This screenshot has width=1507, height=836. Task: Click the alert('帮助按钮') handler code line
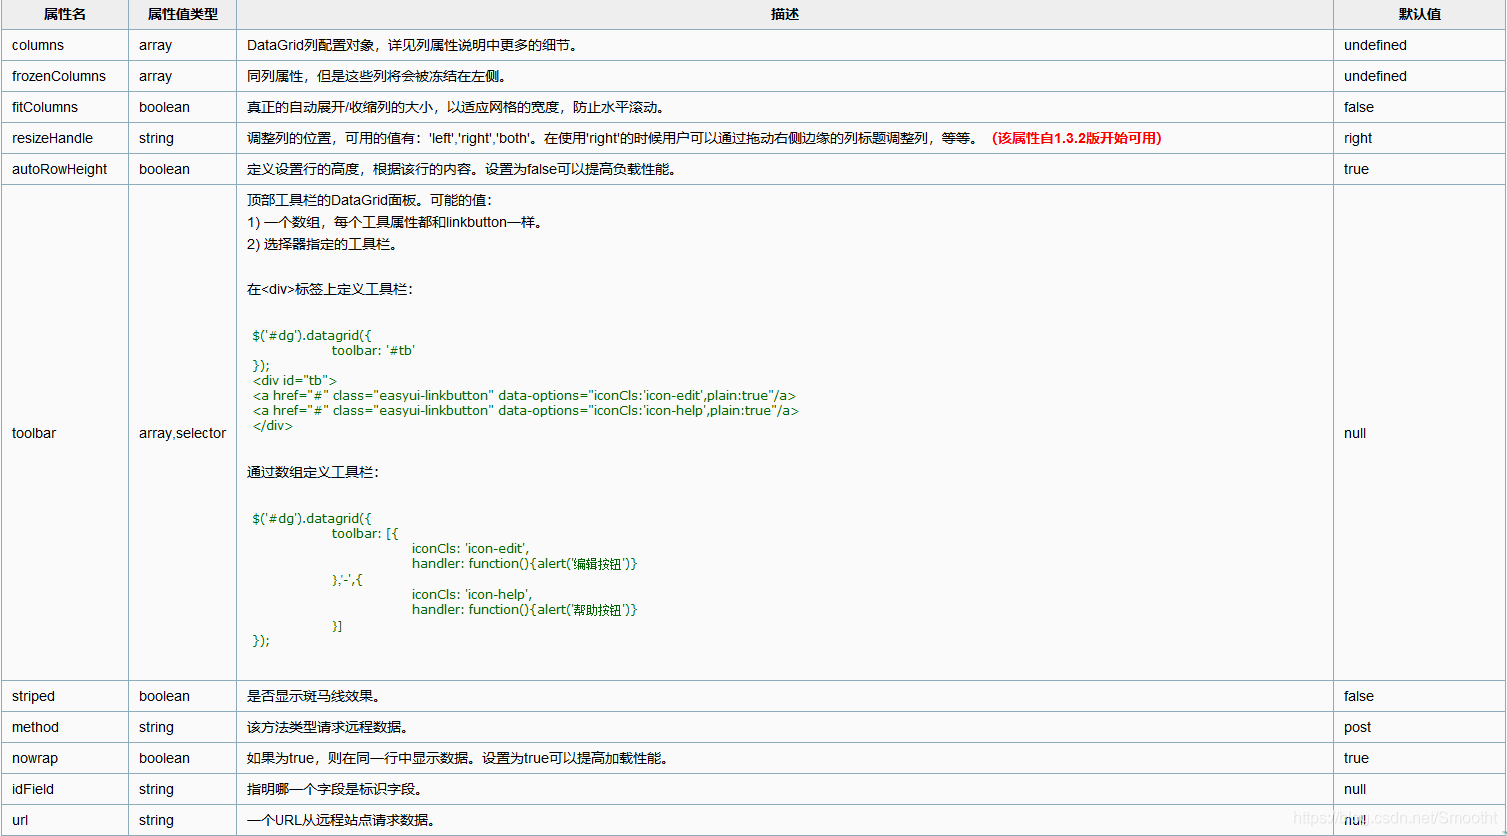[x=524, y=610]
